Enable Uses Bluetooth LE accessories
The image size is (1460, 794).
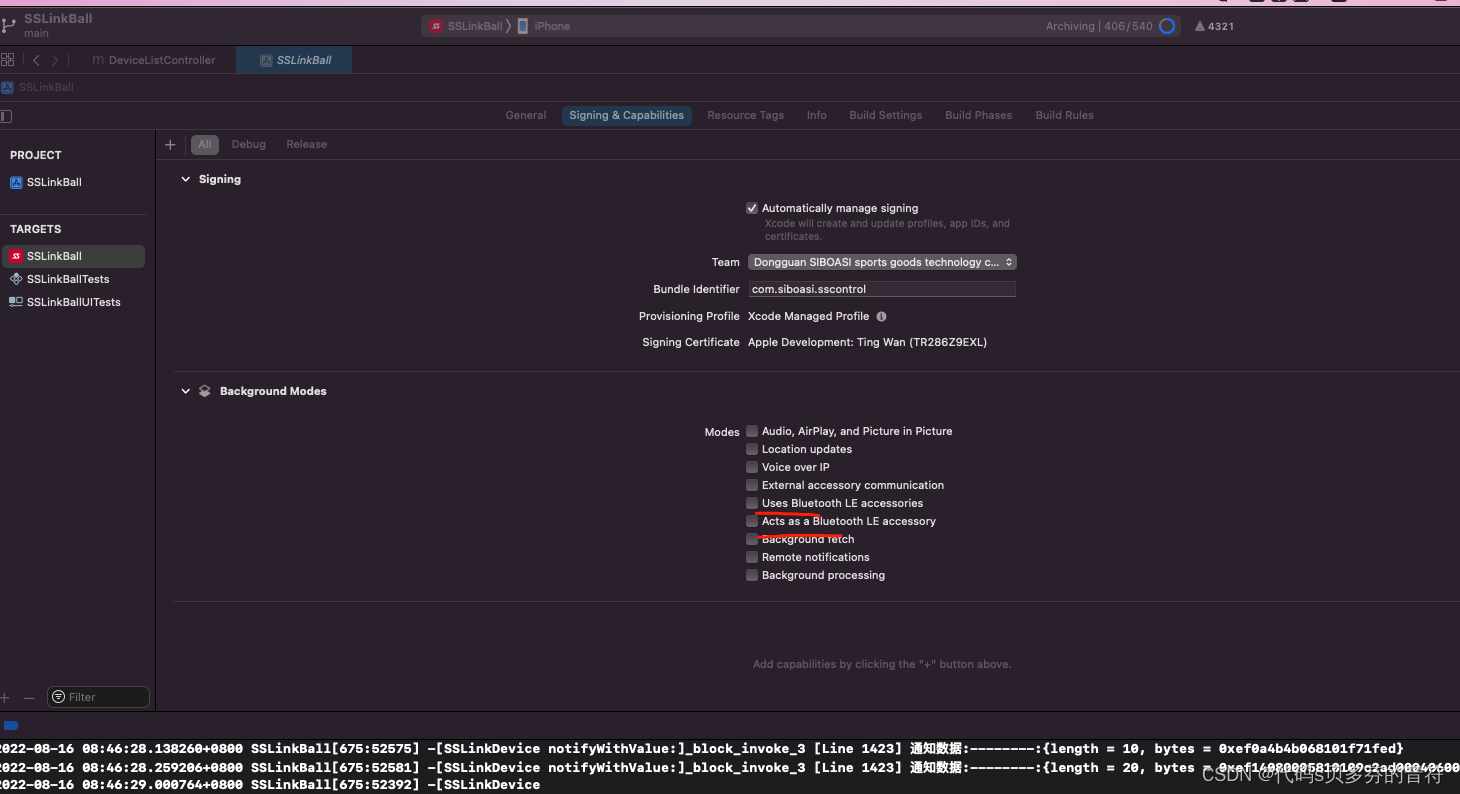[x=752, y=503]
